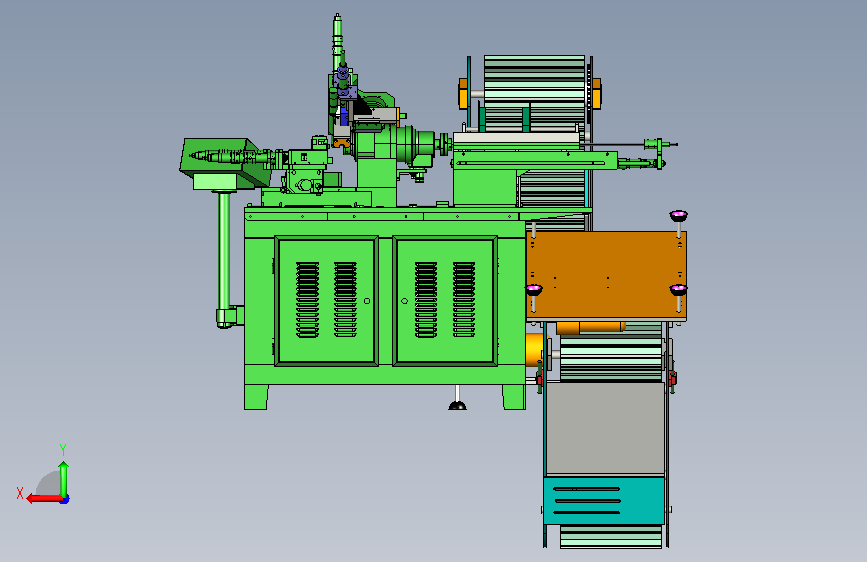Select the right support foot of the machine base
Image resolution: width=867 pixels, height=562 pixels.
point(514,397)
